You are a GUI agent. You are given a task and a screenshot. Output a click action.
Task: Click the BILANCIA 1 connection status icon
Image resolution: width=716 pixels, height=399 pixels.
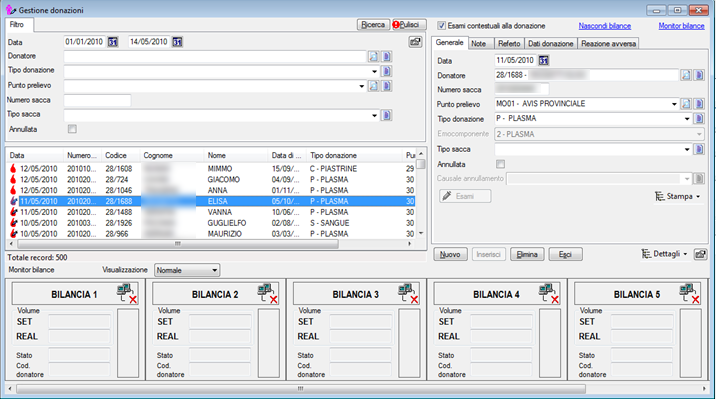tap(126, 294)
